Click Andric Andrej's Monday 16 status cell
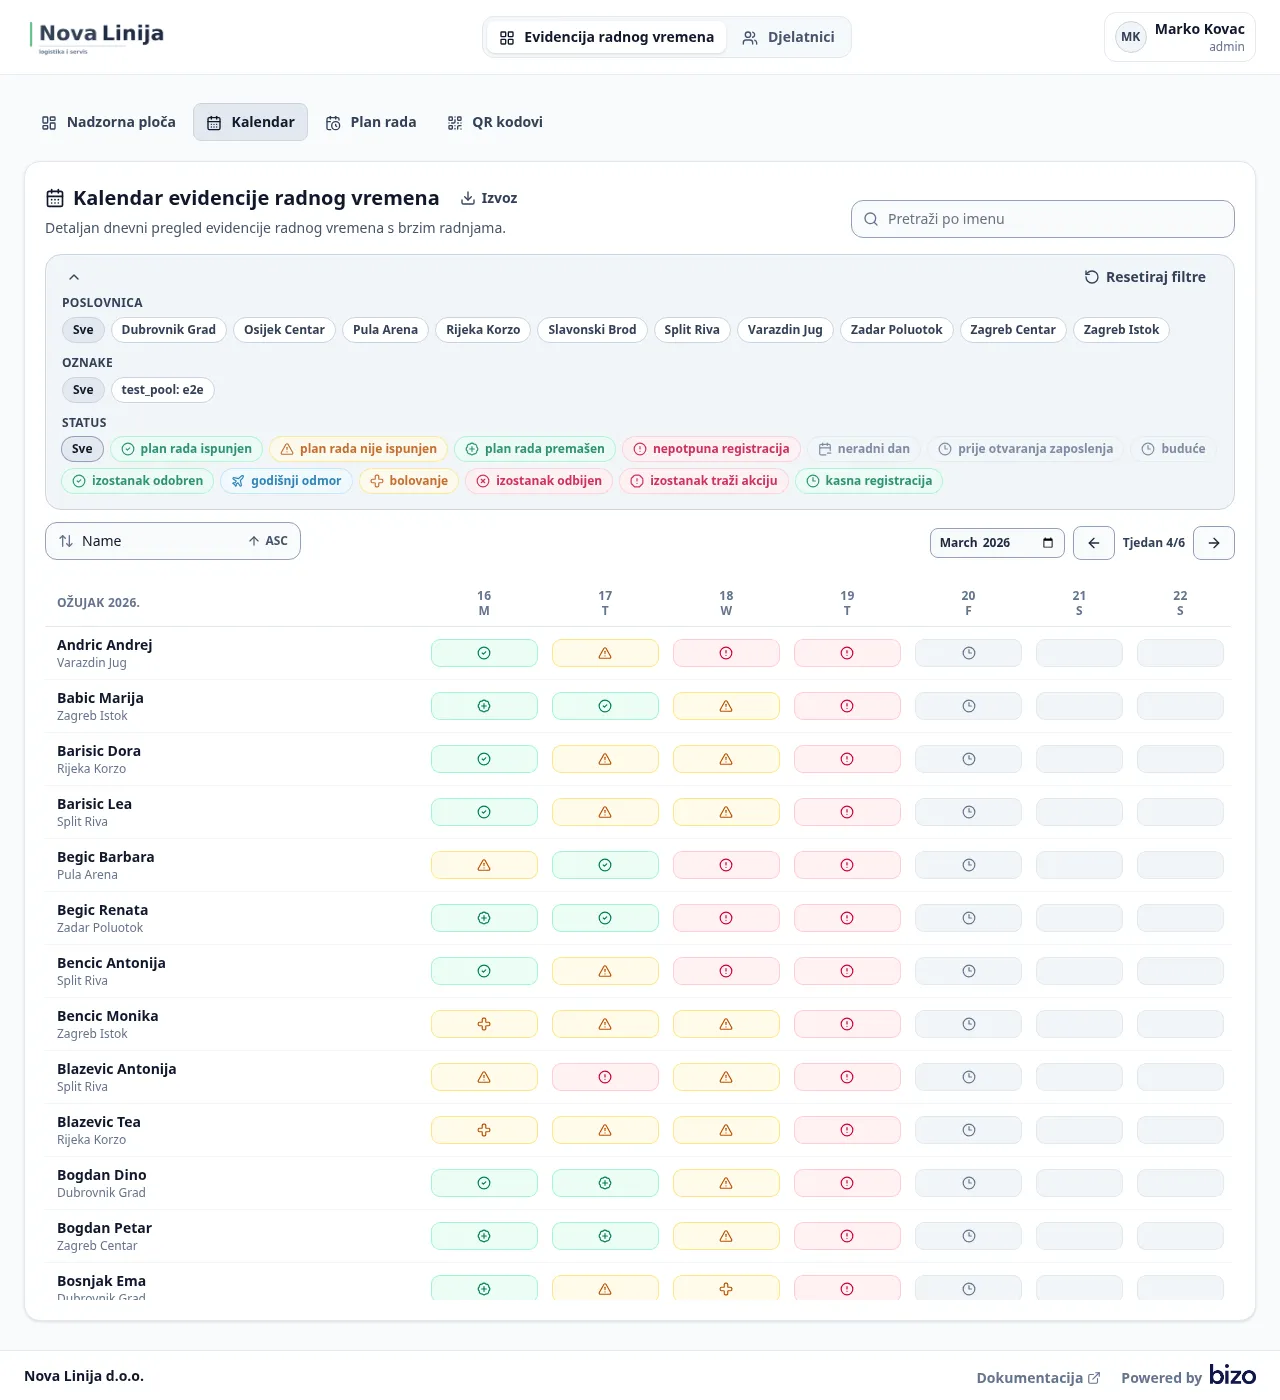The height and width of the screenshot is (1400, 1280). (484, 653)
